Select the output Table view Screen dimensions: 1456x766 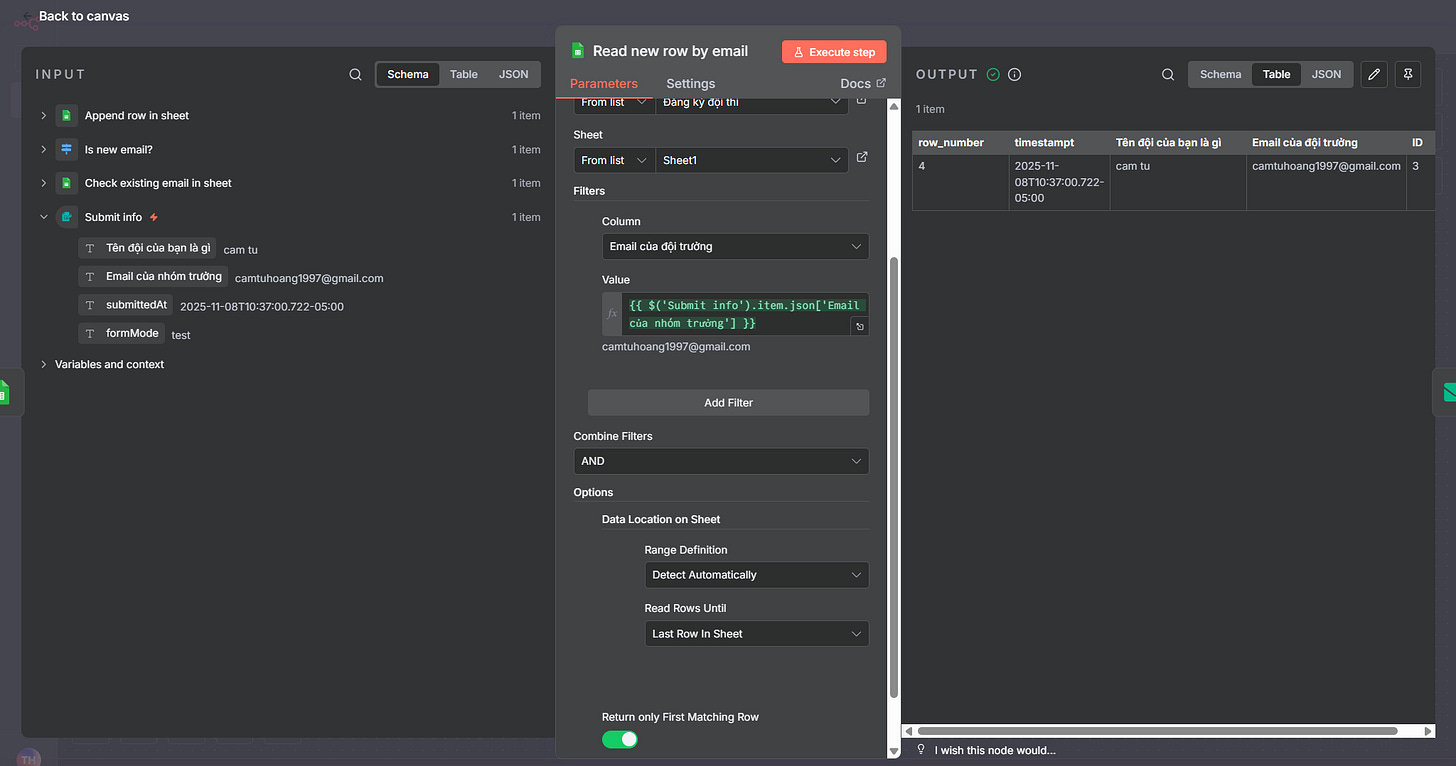click(1277, 74)
